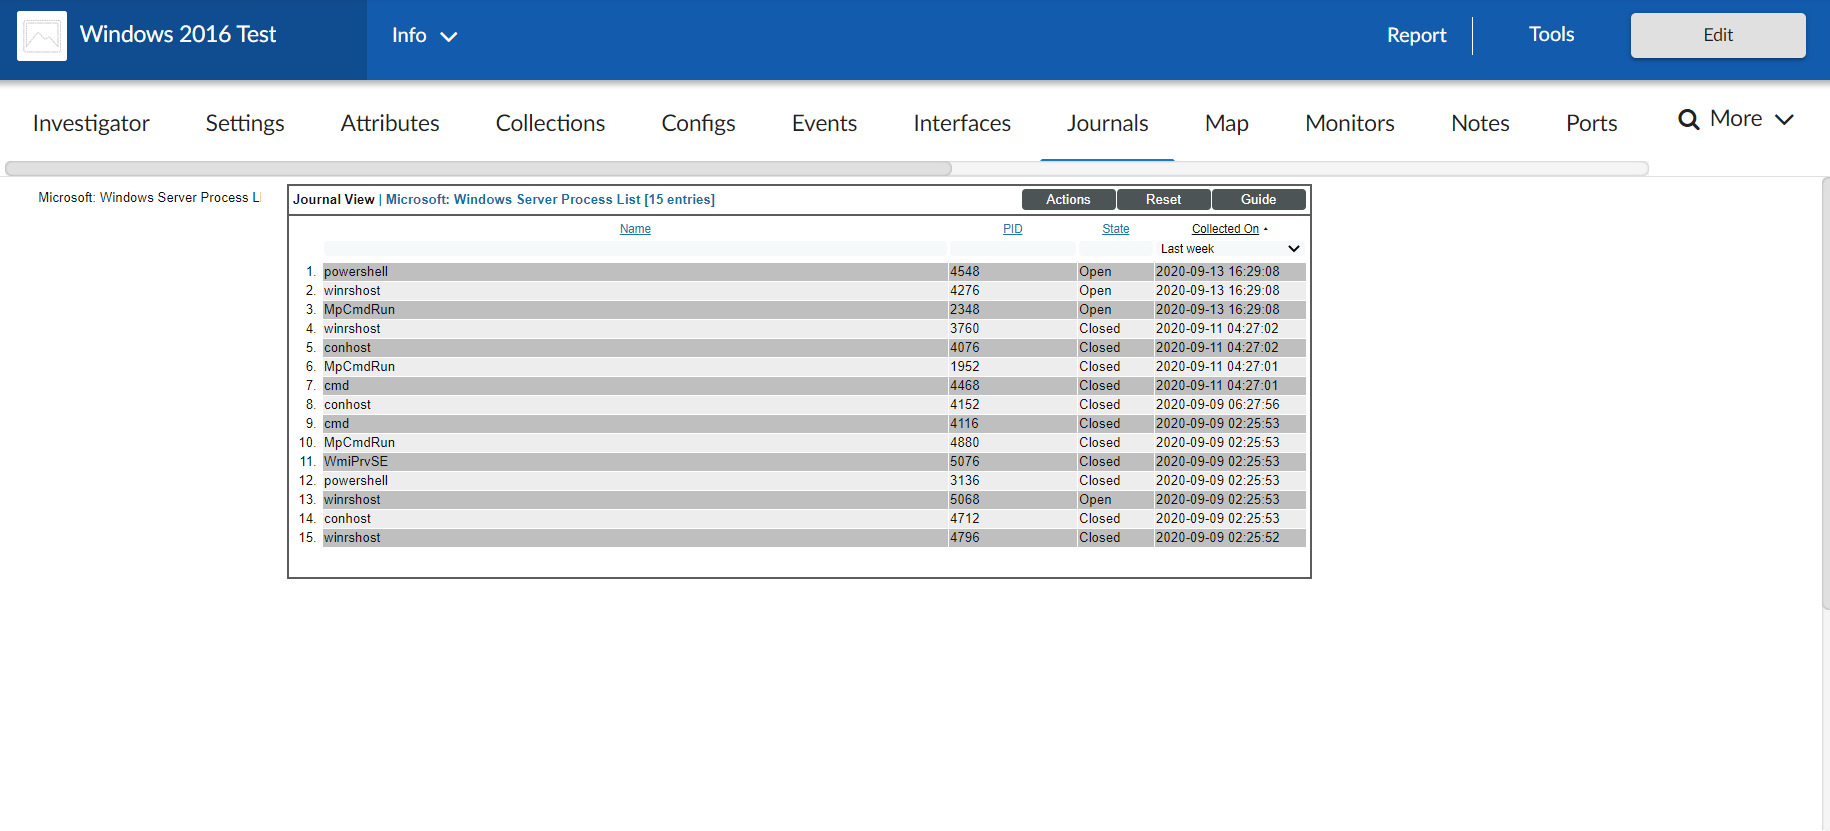Click the Windows 2016 Test device title
This screenshot has width=1830, height=831.
point(178,35)
